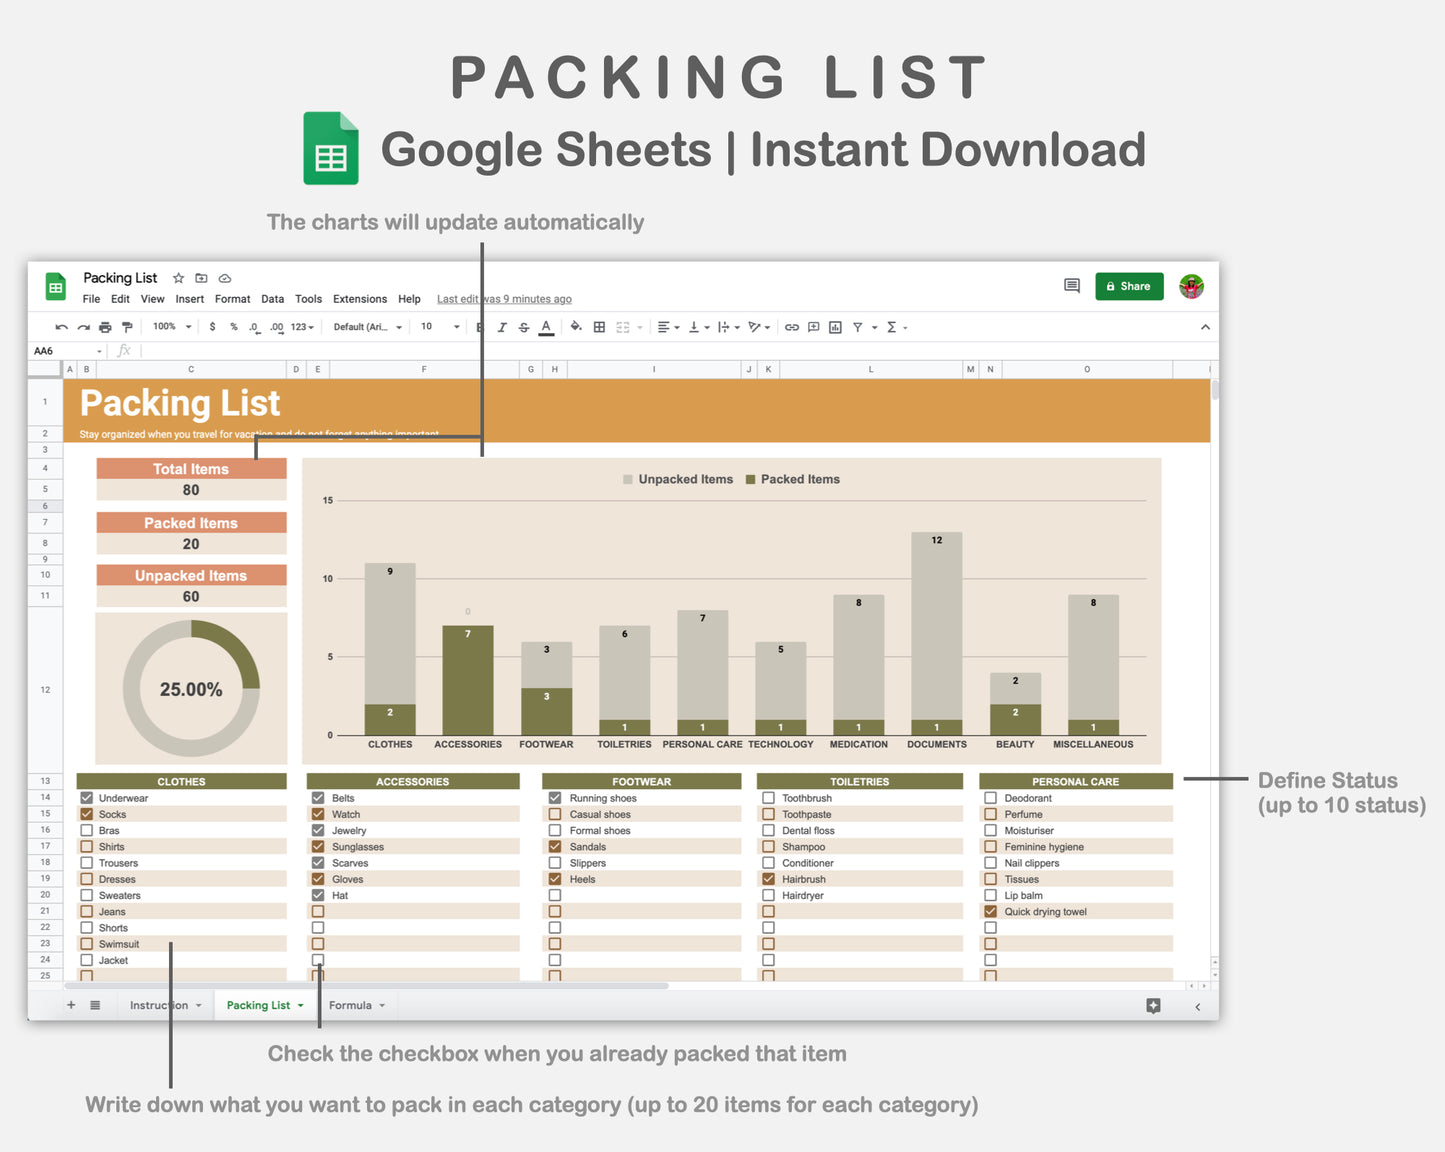Click the Share button
This screenshot has width=1445, height=1152.
(x=1129, y=286)
